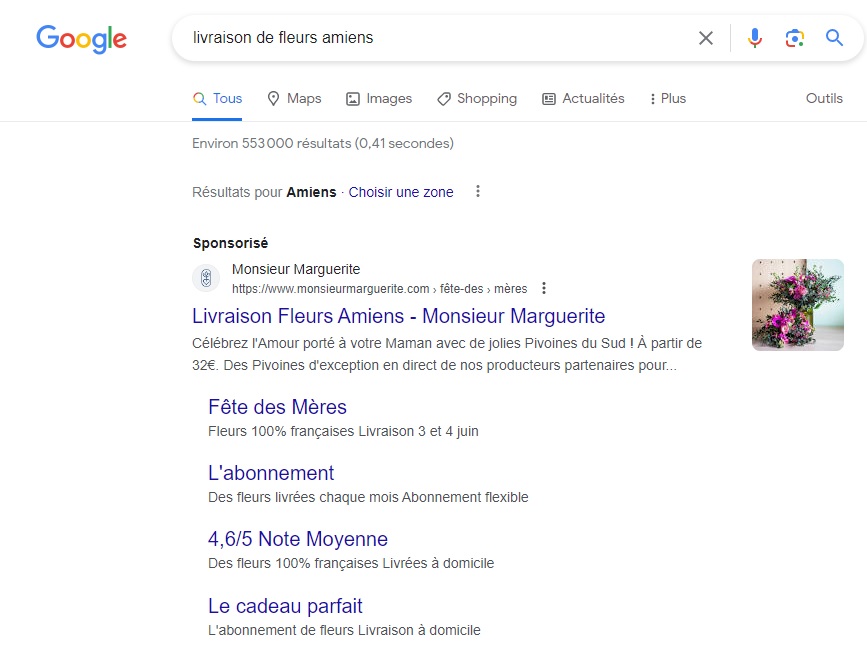Open Google Lens image search icon
This screenshot has height=656, width=867.
[x=795, y=38]
